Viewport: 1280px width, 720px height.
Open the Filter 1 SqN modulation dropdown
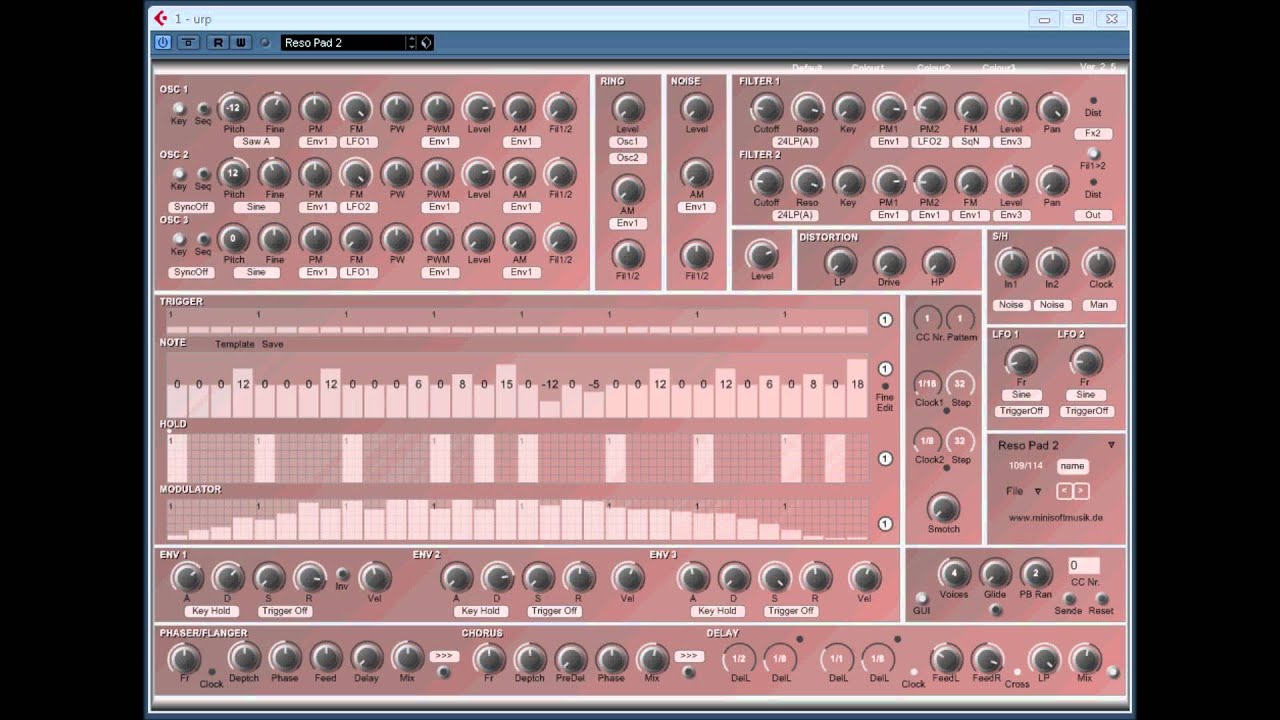[970, 142]
